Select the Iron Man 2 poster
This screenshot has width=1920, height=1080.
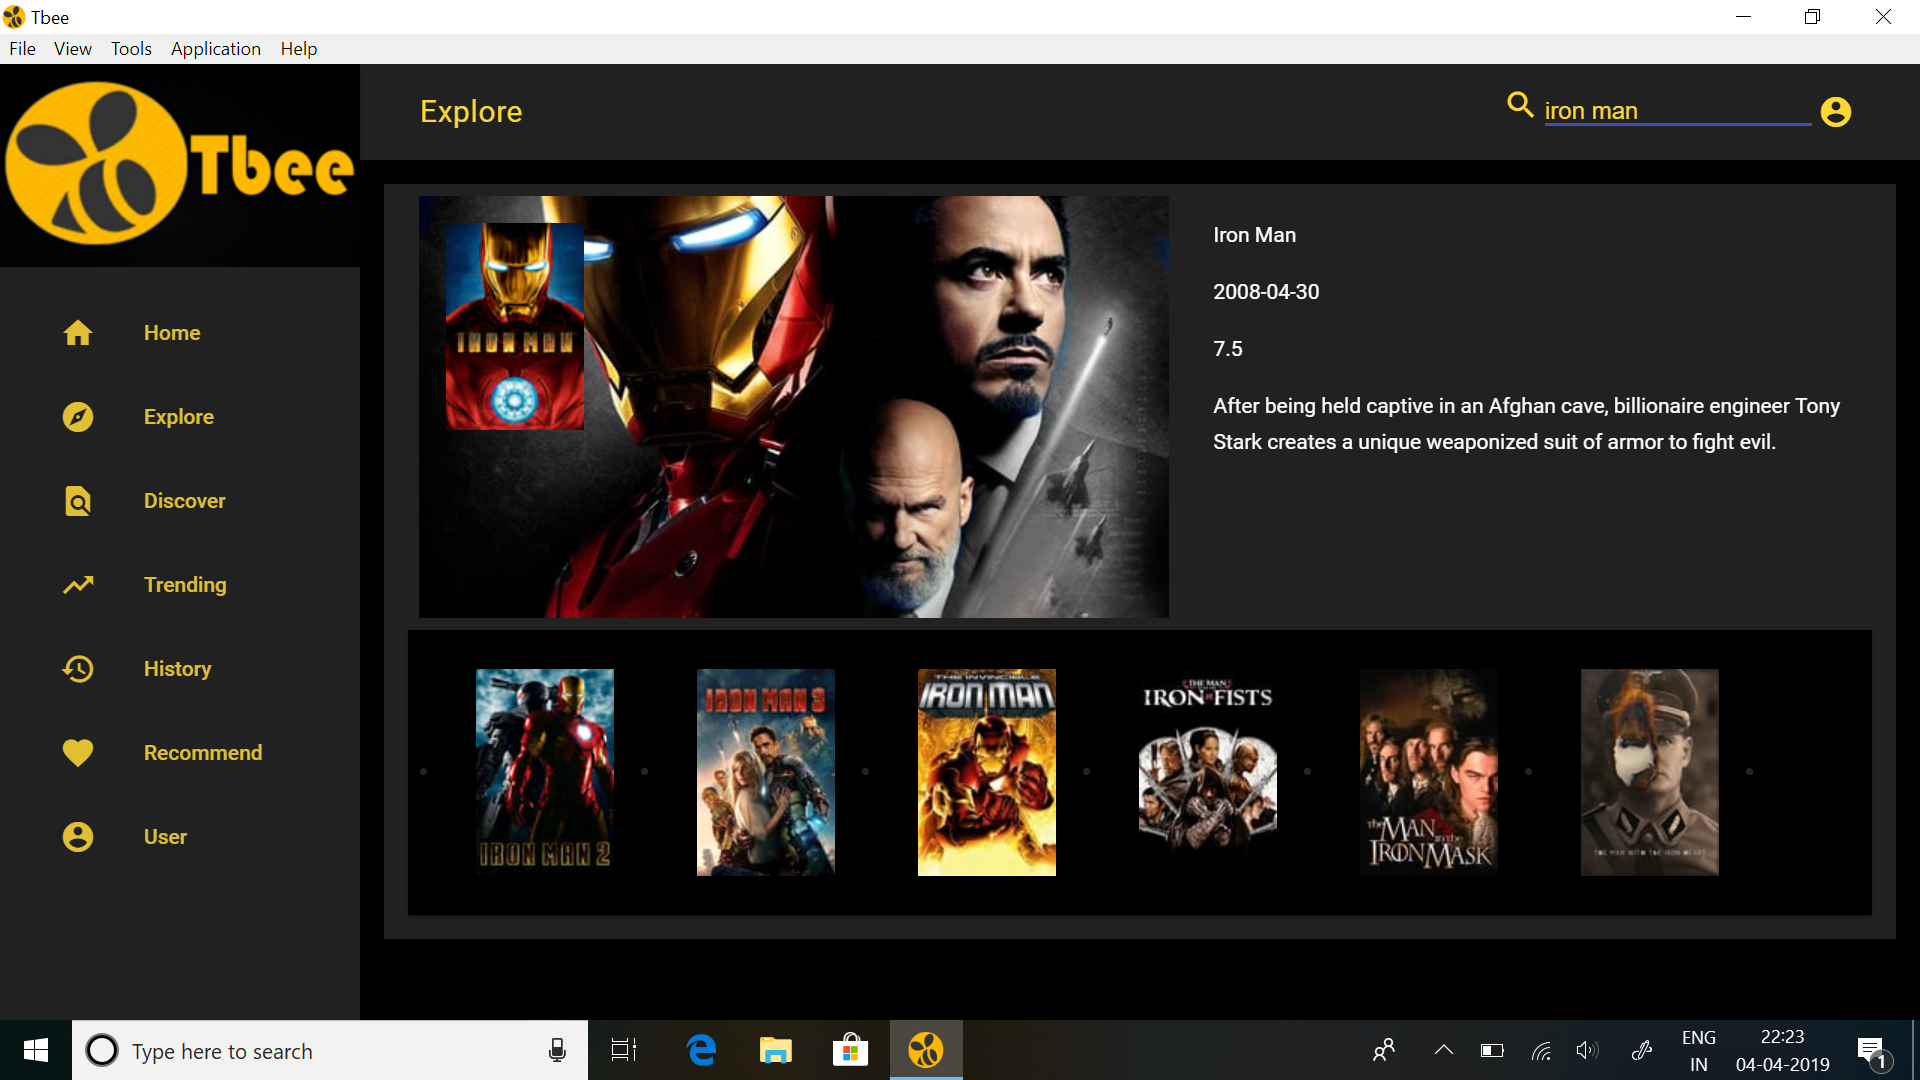(545, 772)
